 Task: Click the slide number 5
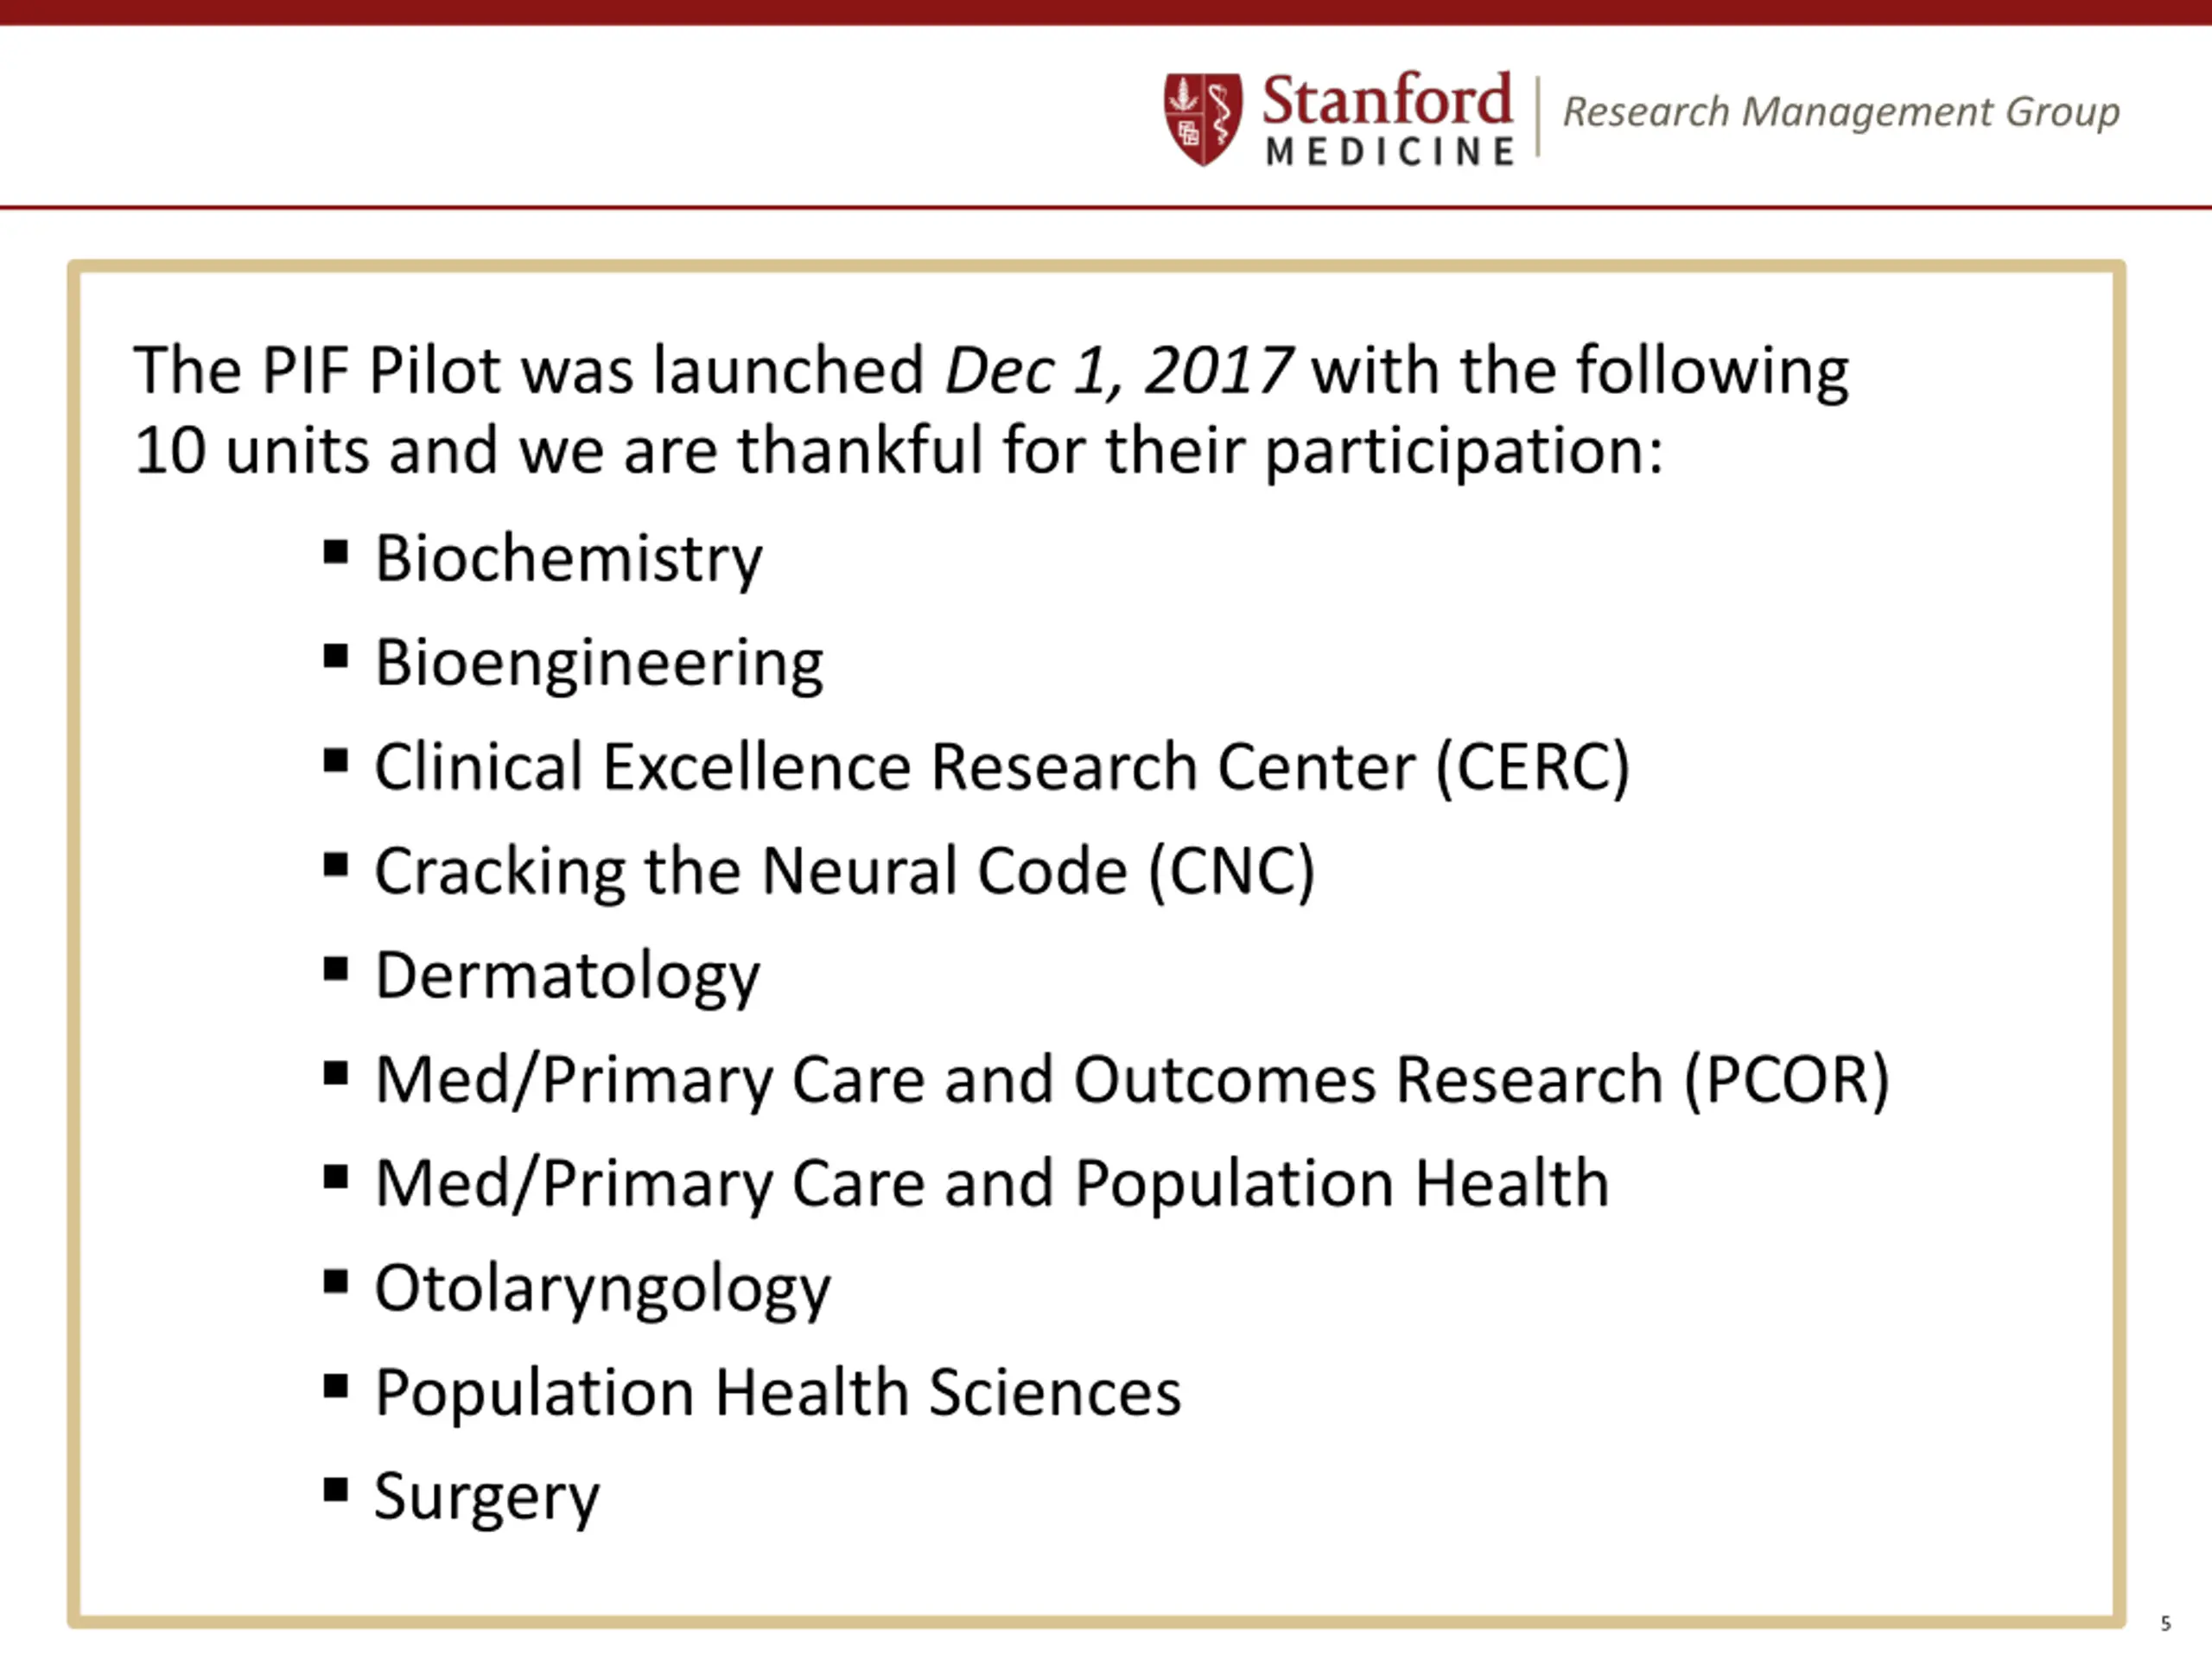(x=2166, y=1623)
